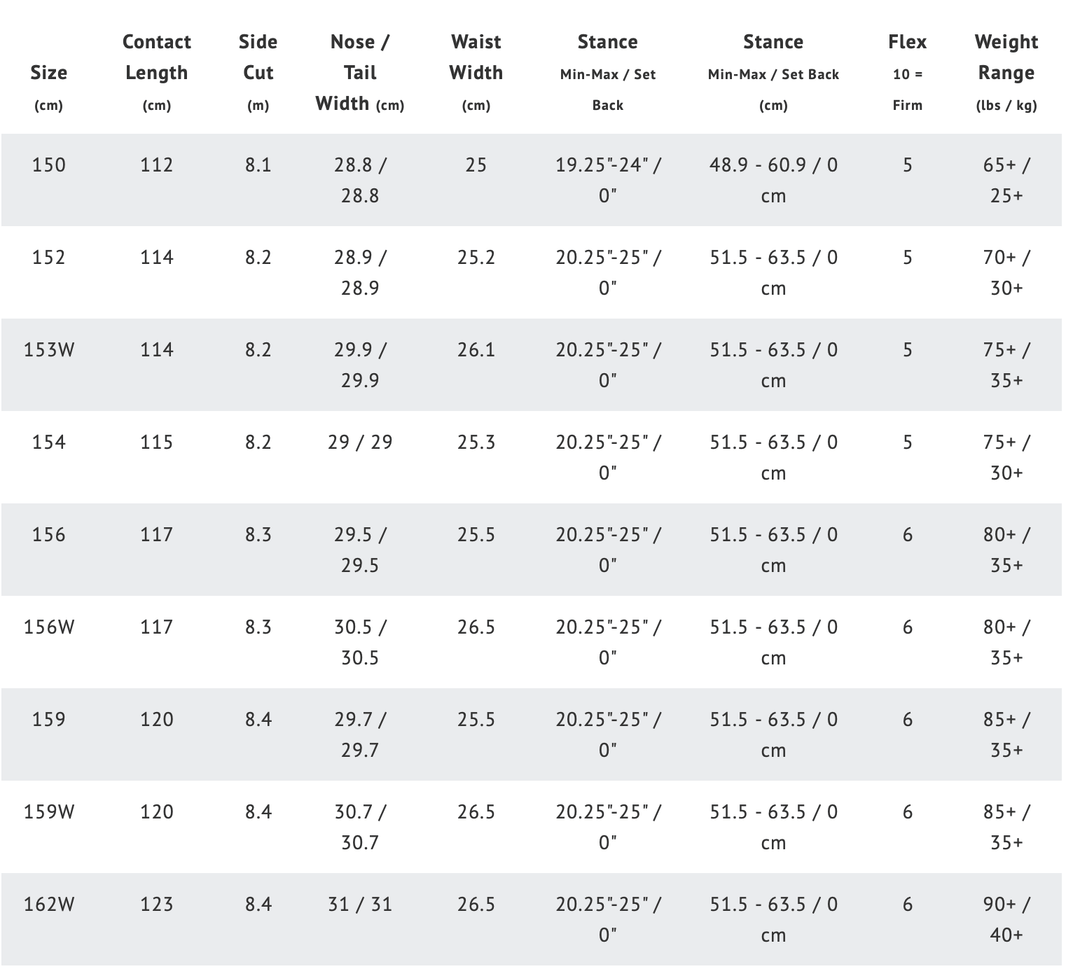Select contact length value 123

[x=156, y=904]
